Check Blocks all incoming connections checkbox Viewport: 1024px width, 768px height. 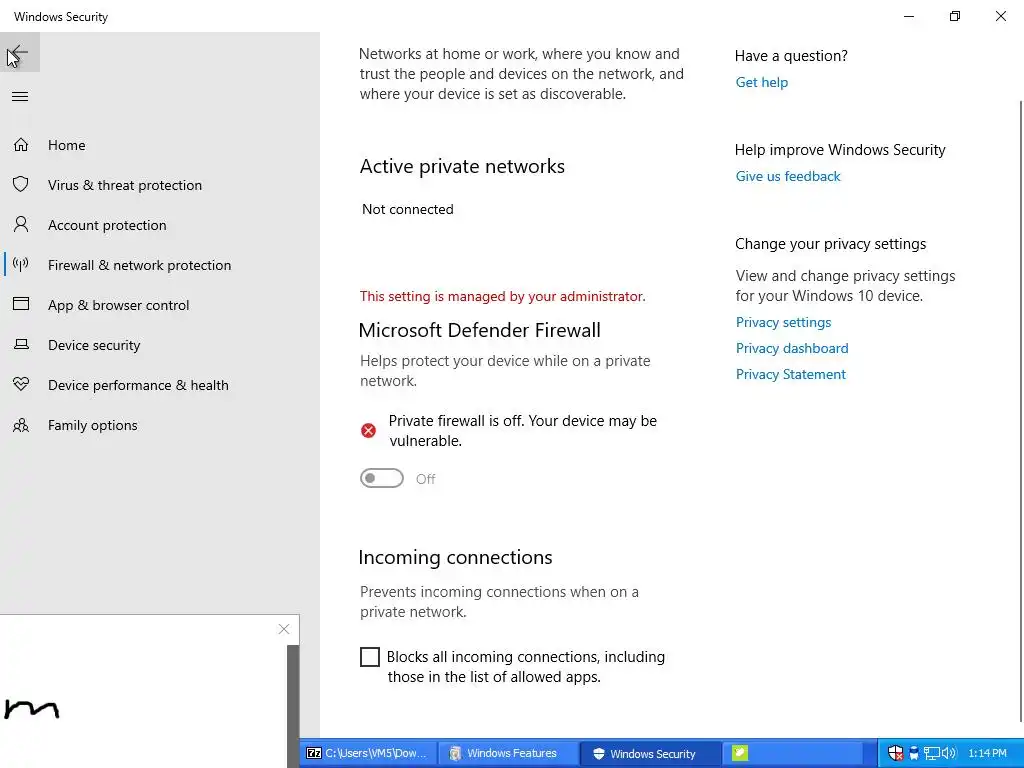(370, 657)
